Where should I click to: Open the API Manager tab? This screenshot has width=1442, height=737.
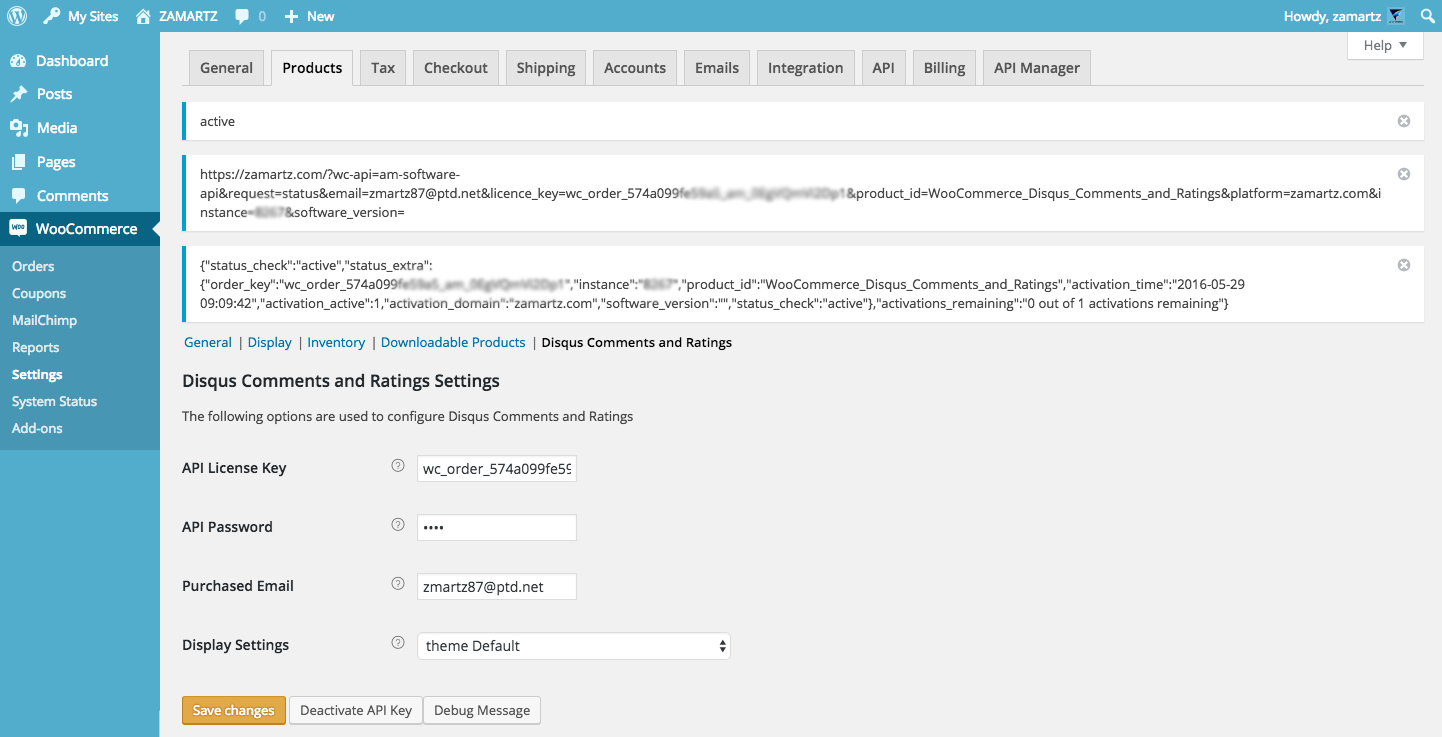pyautogui.click(x=1036, y=68)
